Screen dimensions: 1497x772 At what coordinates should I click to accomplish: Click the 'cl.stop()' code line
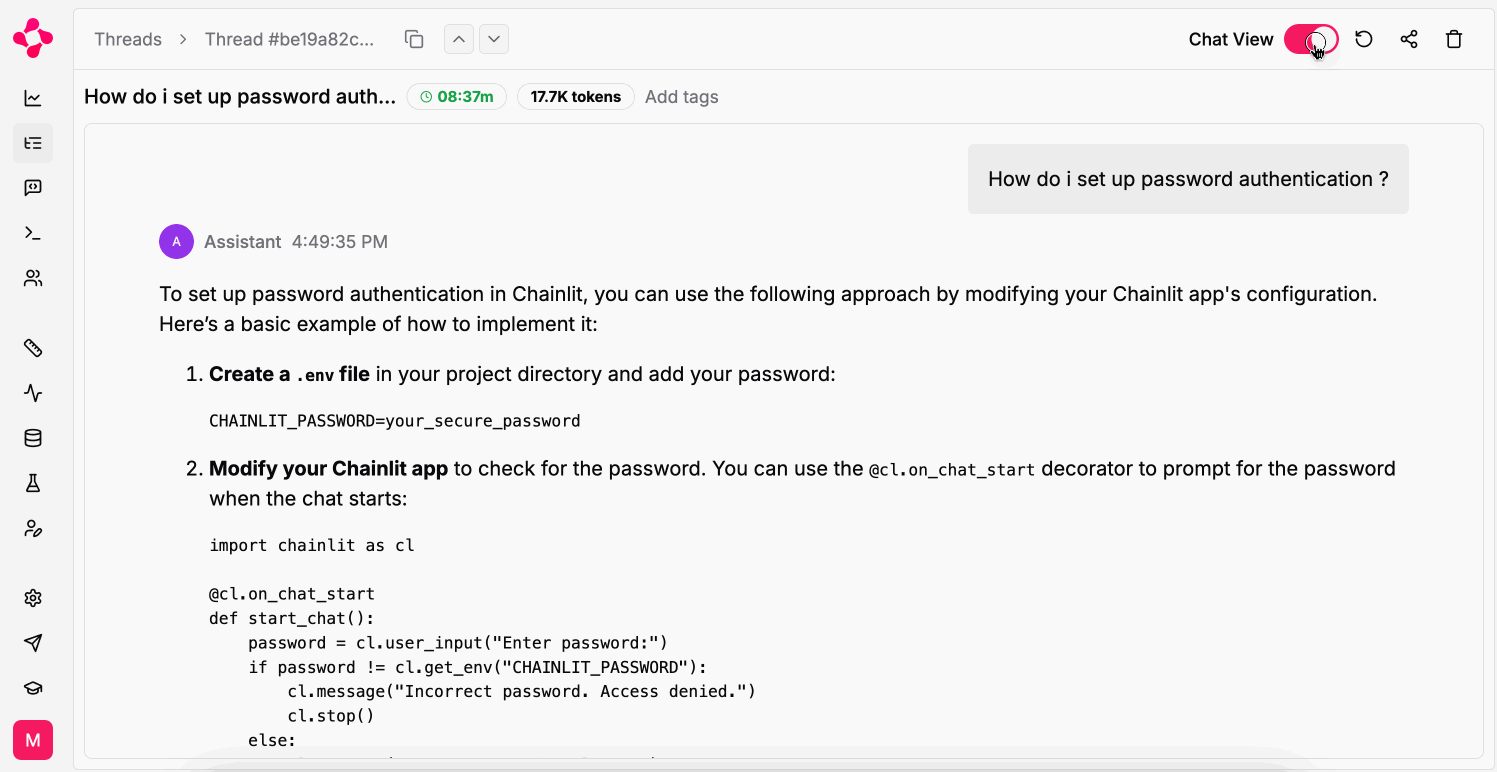pyautogui.click(x=331, y=716)
